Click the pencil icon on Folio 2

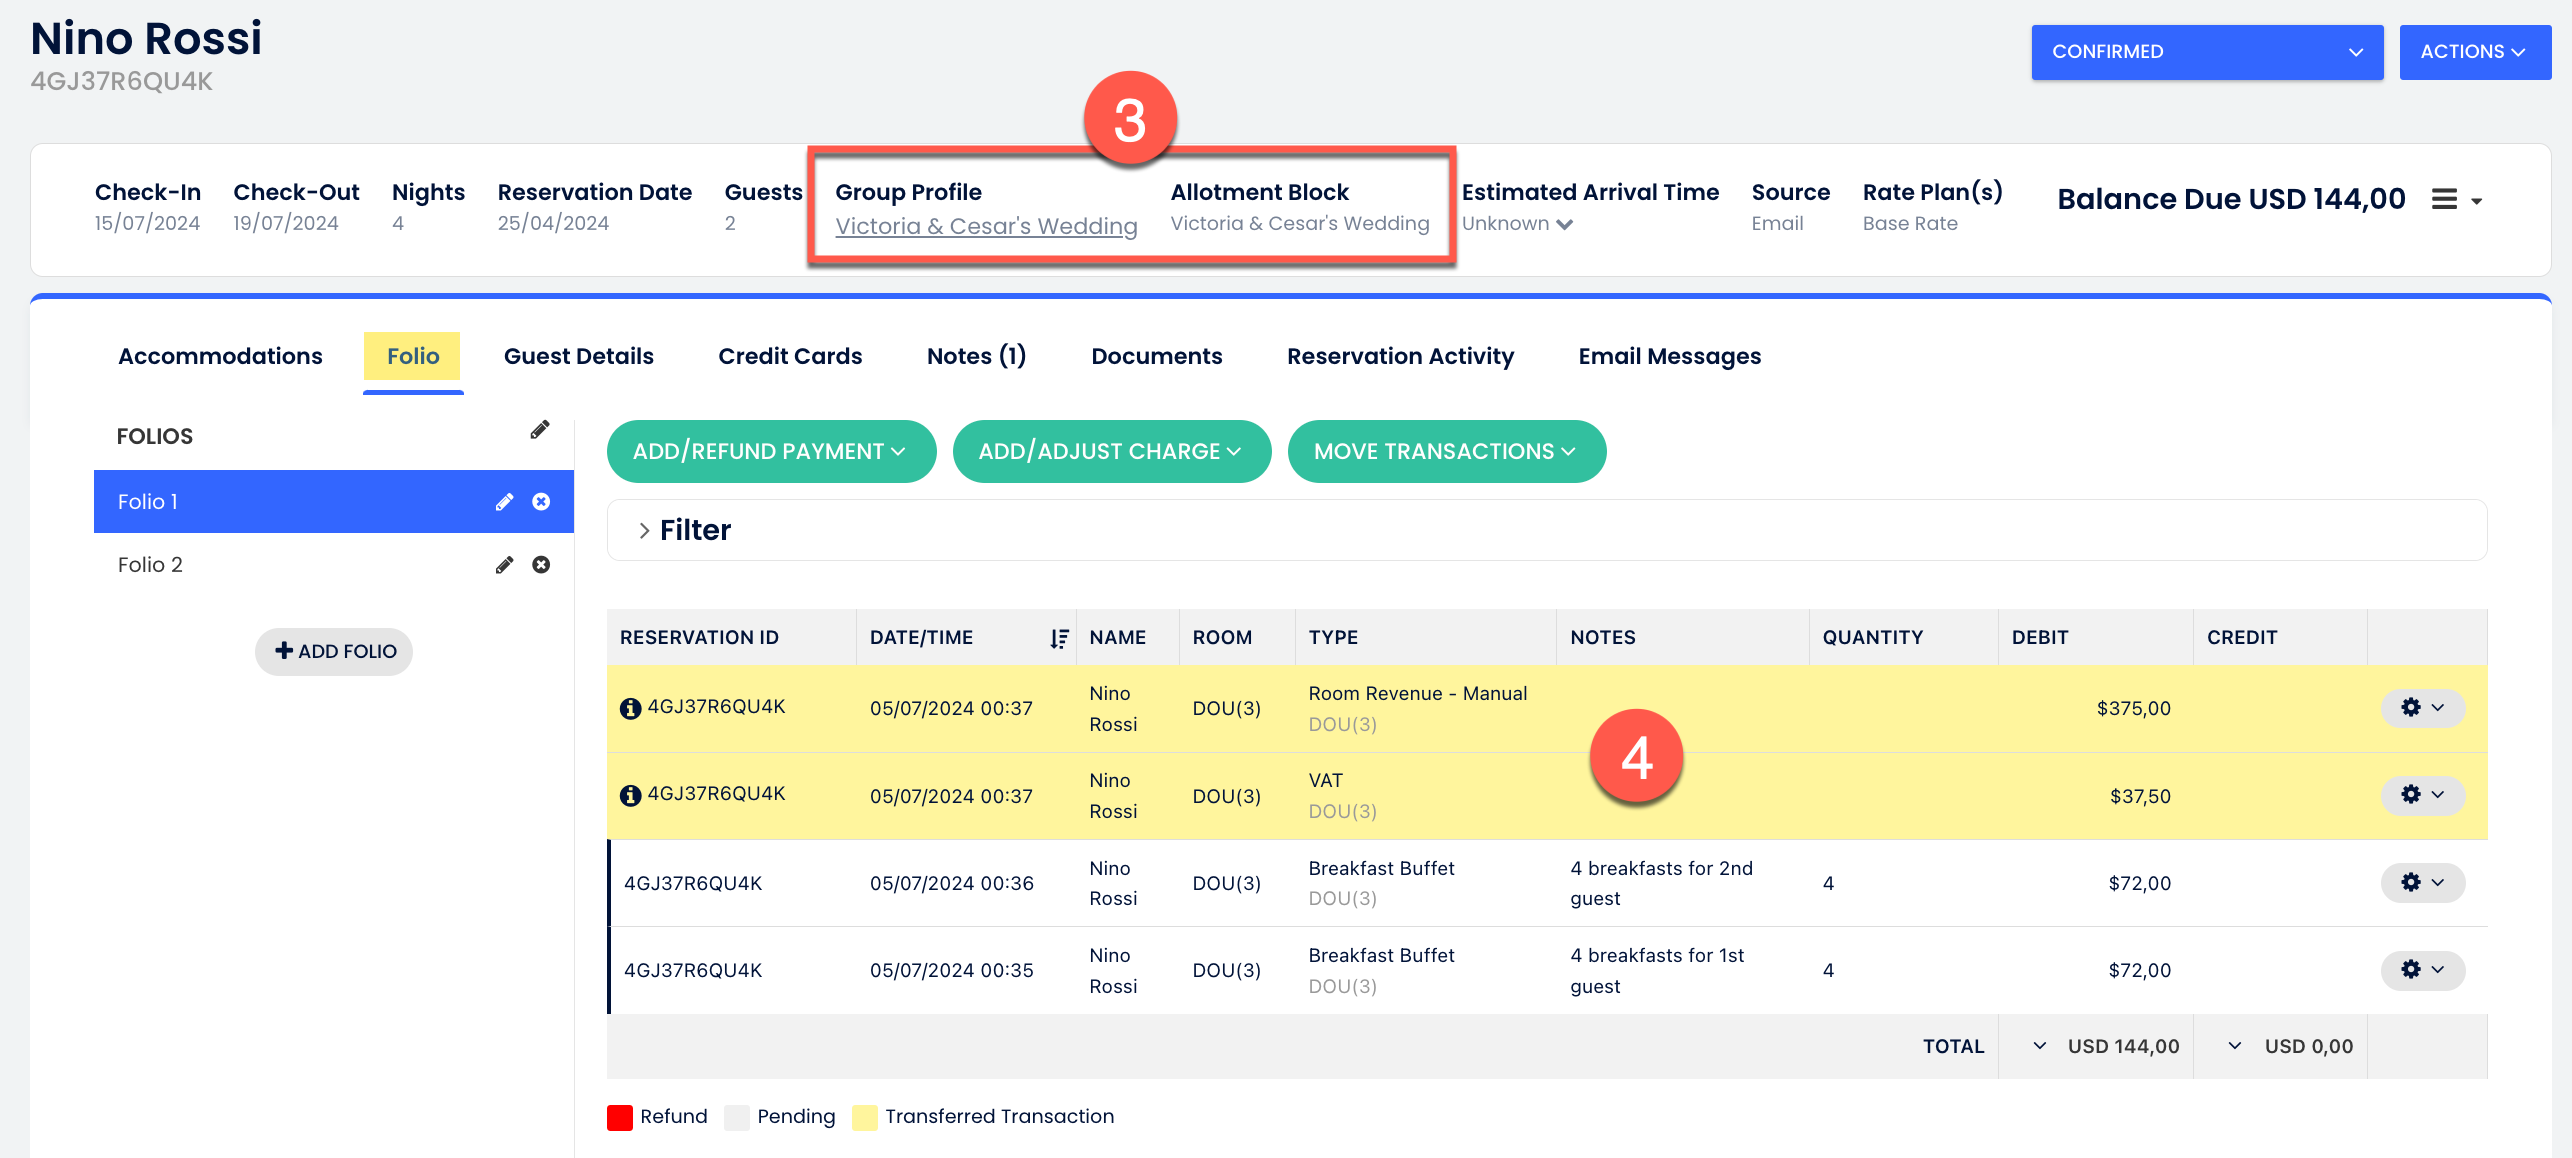505,565
